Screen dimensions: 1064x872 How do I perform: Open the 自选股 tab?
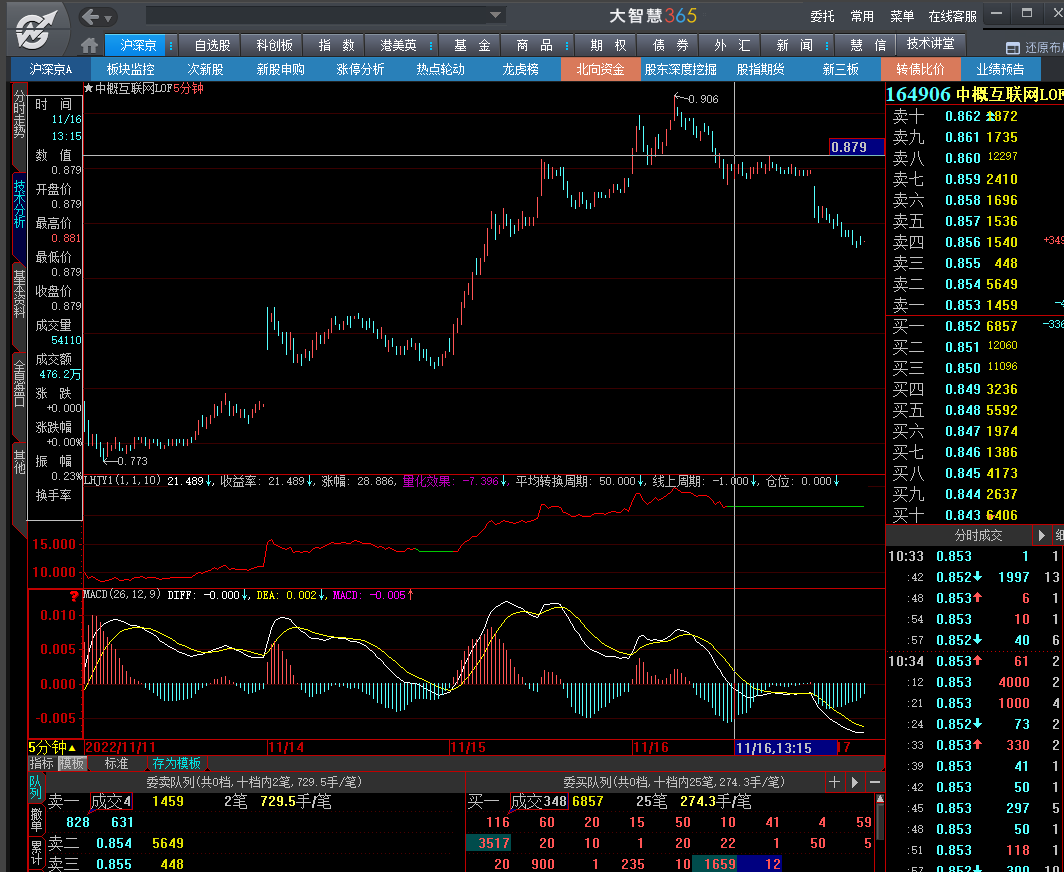click(212, 46)
